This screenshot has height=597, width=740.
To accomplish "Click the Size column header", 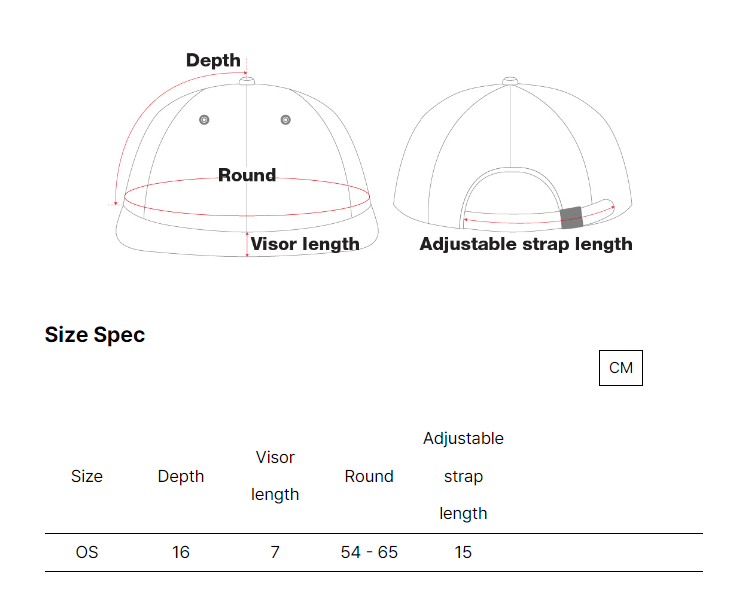I will coord(87,476).
